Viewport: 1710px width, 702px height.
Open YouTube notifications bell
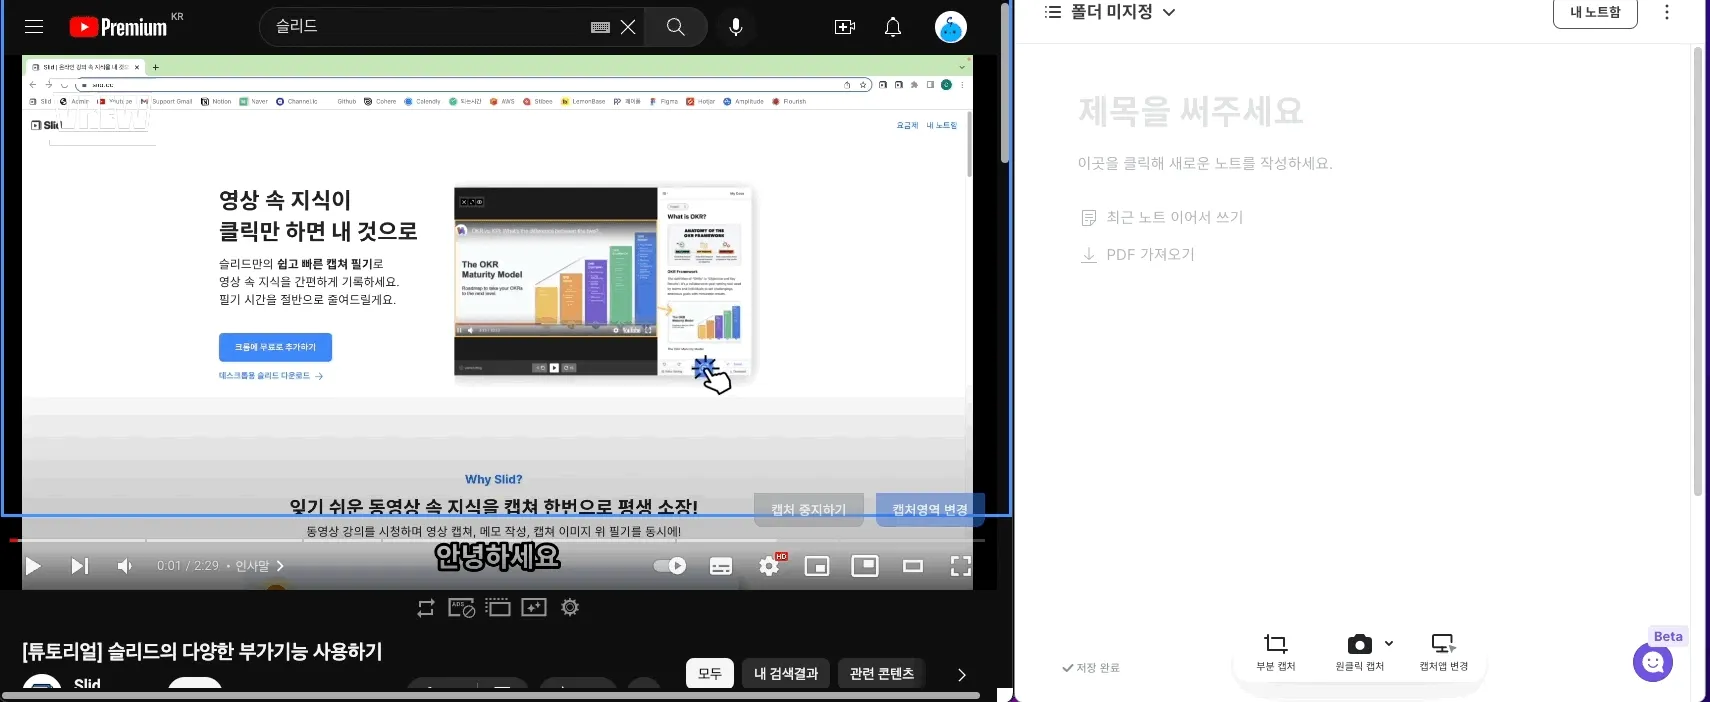[x=893, y=27]
